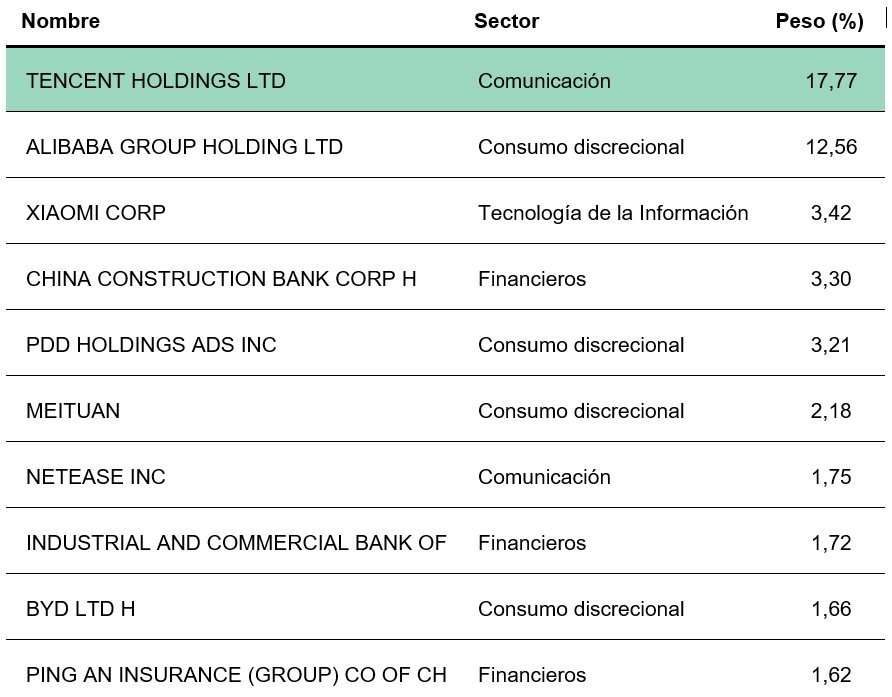
Task: Click Financieros sector in China Construction row
Action: [532, 279]
